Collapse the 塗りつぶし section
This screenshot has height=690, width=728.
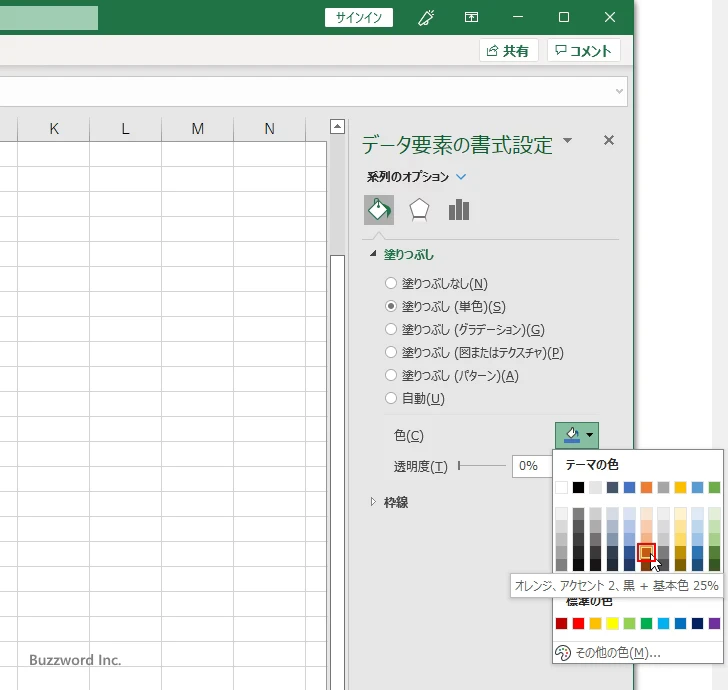point(373,254)
